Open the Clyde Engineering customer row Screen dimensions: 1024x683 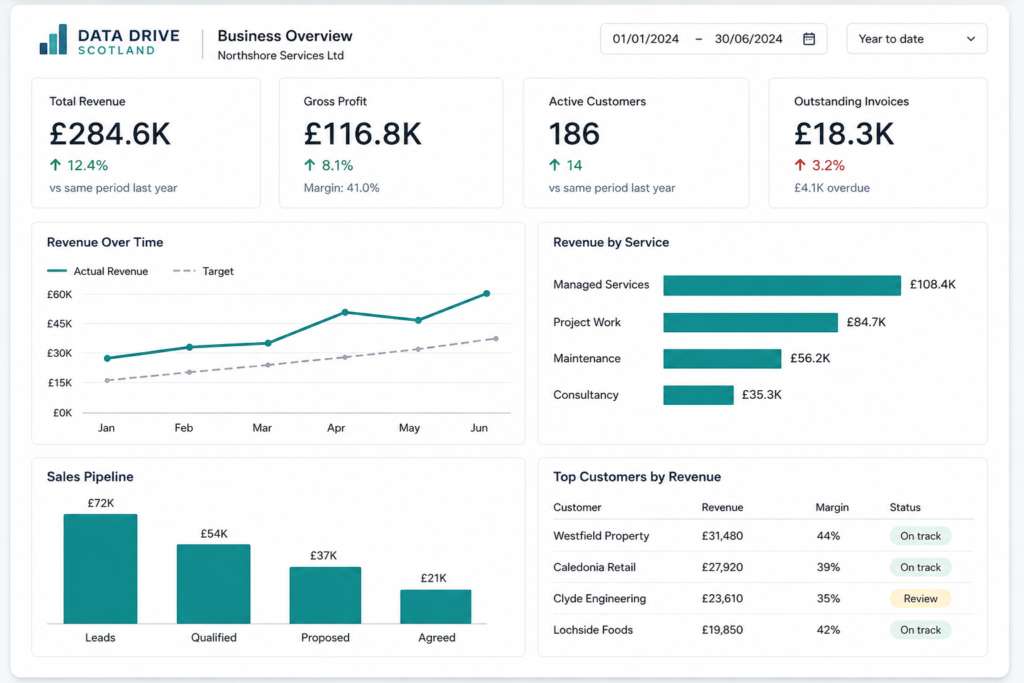tap(763, 599)
